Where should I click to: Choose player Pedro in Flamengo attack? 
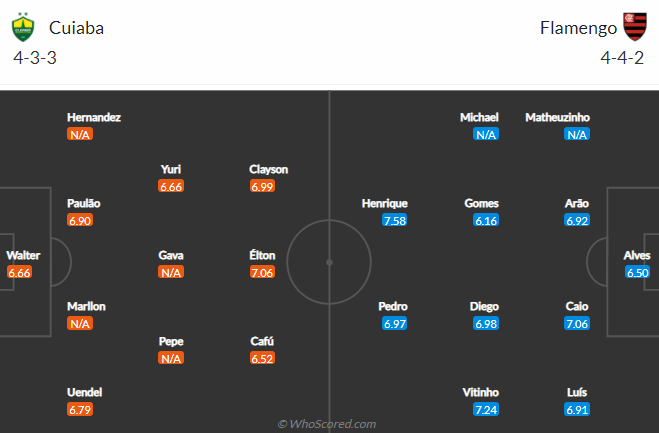click(393, 306)
